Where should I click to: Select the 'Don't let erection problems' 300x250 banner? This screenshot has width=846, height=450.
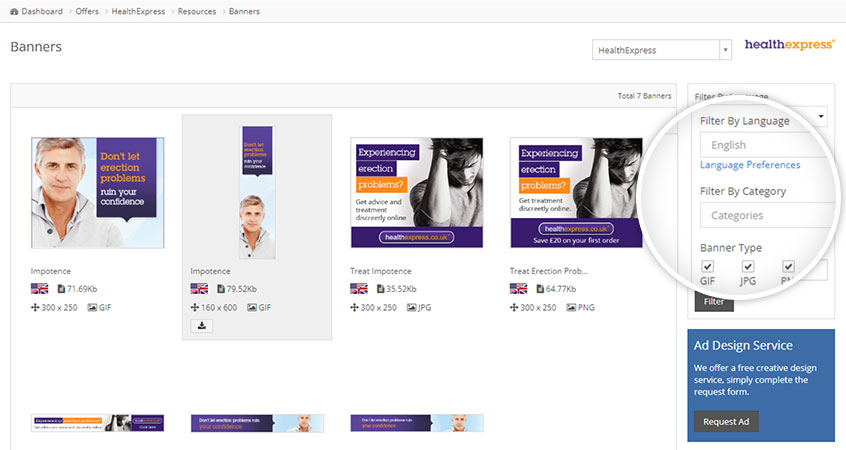tap(98, 193)
